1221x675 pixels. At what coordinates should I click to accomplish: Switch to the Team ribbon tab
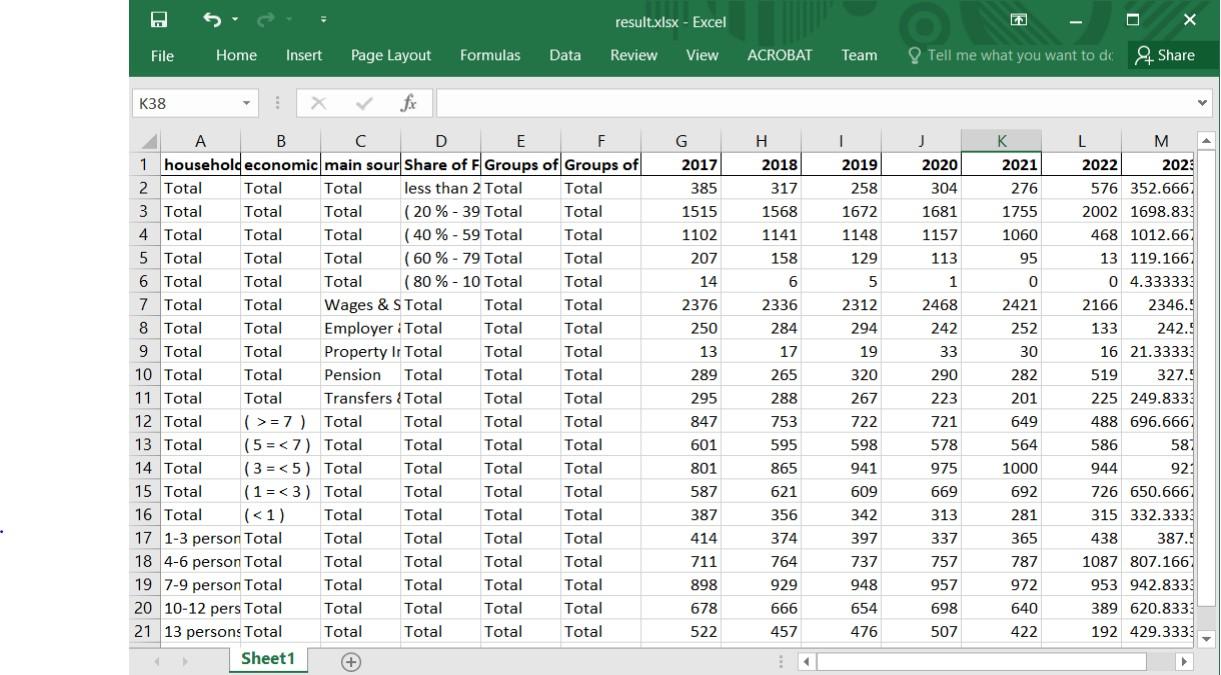(858, 55)
